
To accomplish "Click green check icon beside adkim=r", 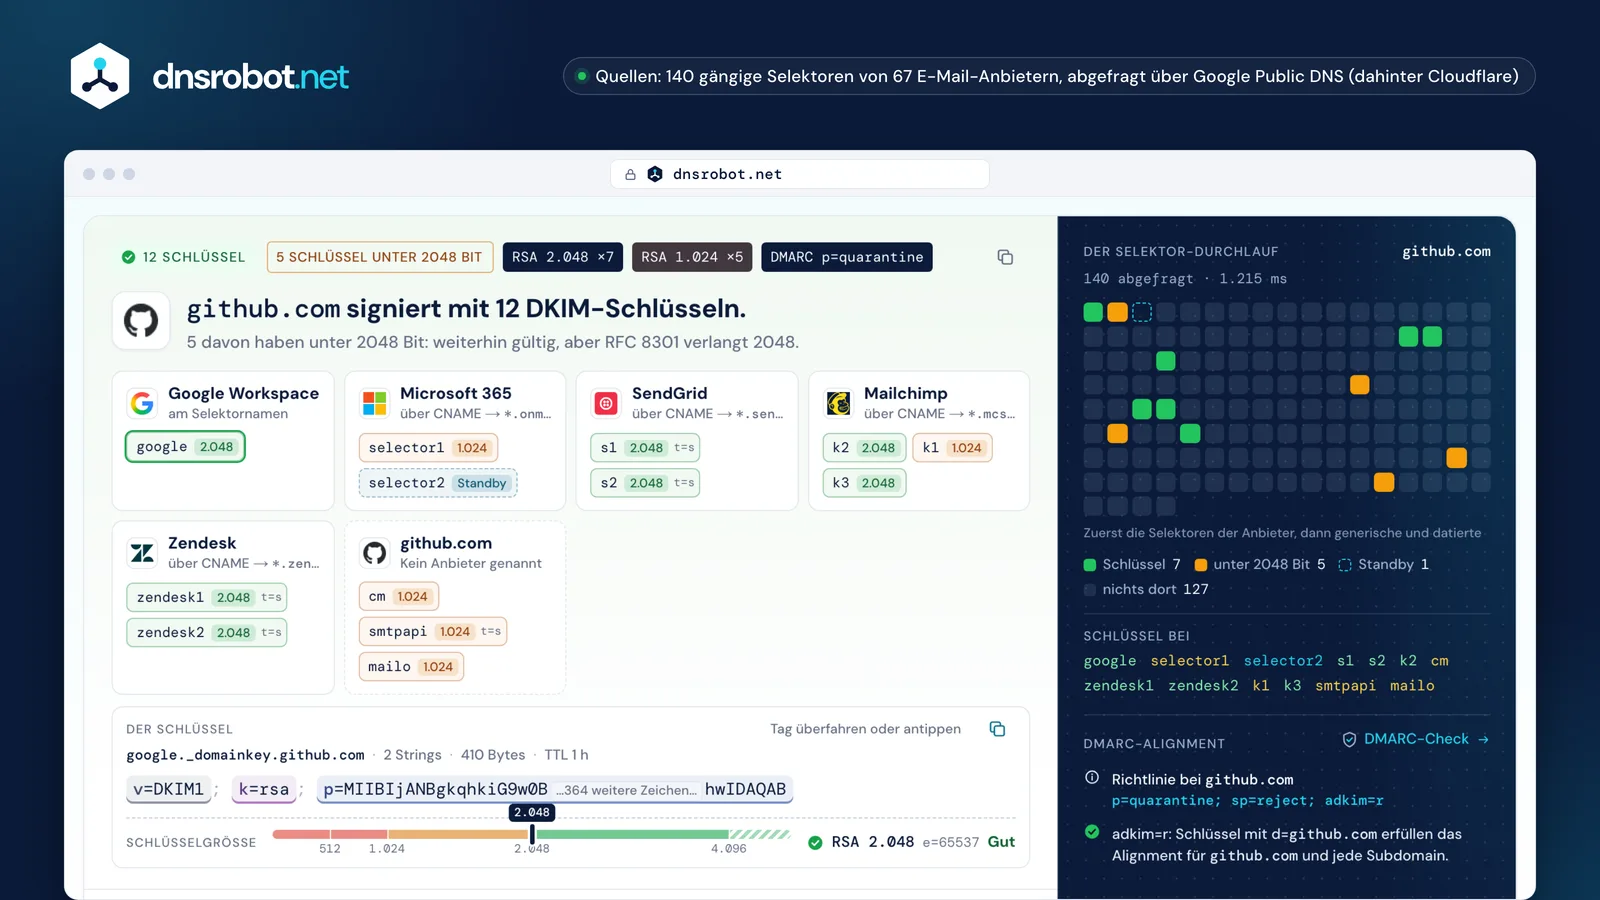I will [x=1092, y=832].
